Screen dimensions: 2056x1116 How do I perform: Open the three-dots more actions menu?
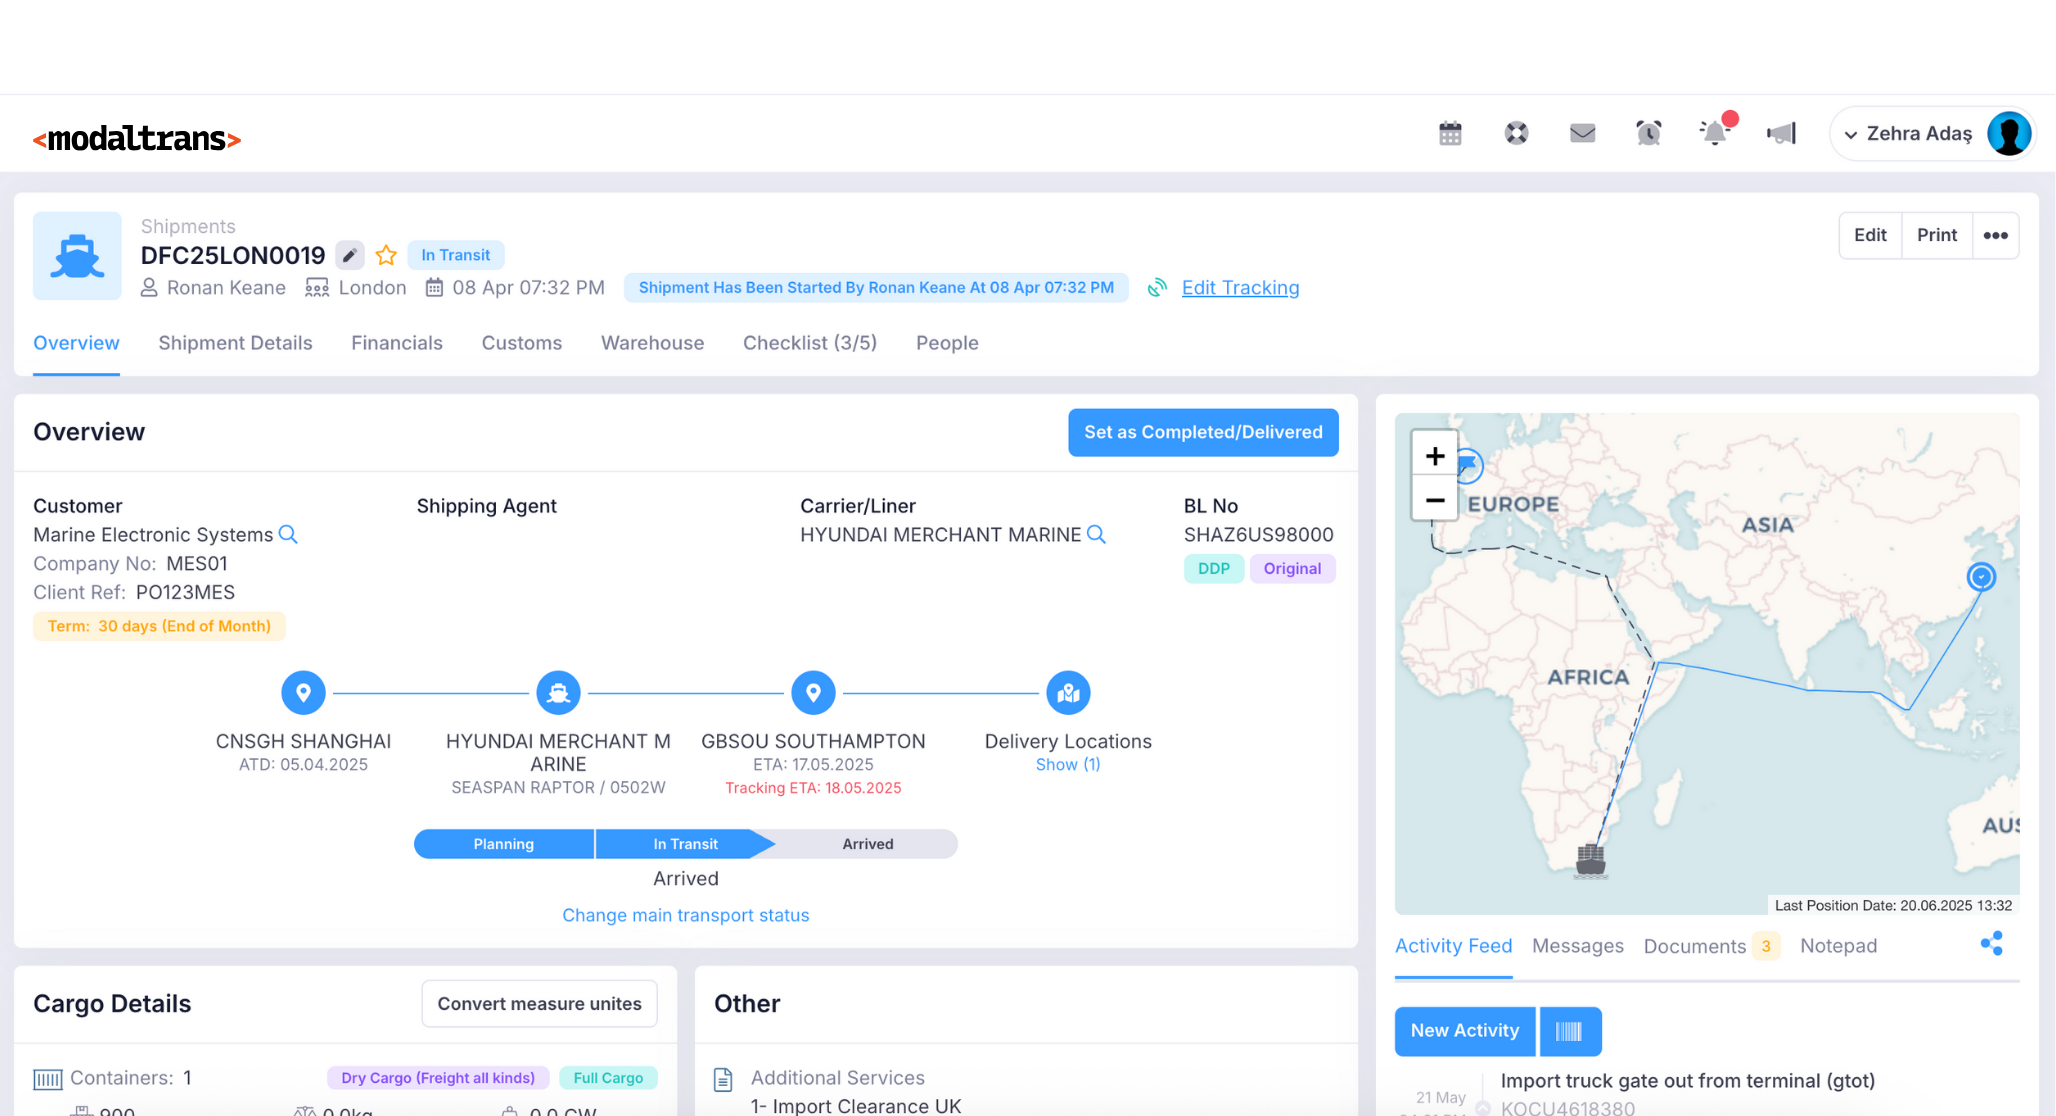click(1995, 235)
